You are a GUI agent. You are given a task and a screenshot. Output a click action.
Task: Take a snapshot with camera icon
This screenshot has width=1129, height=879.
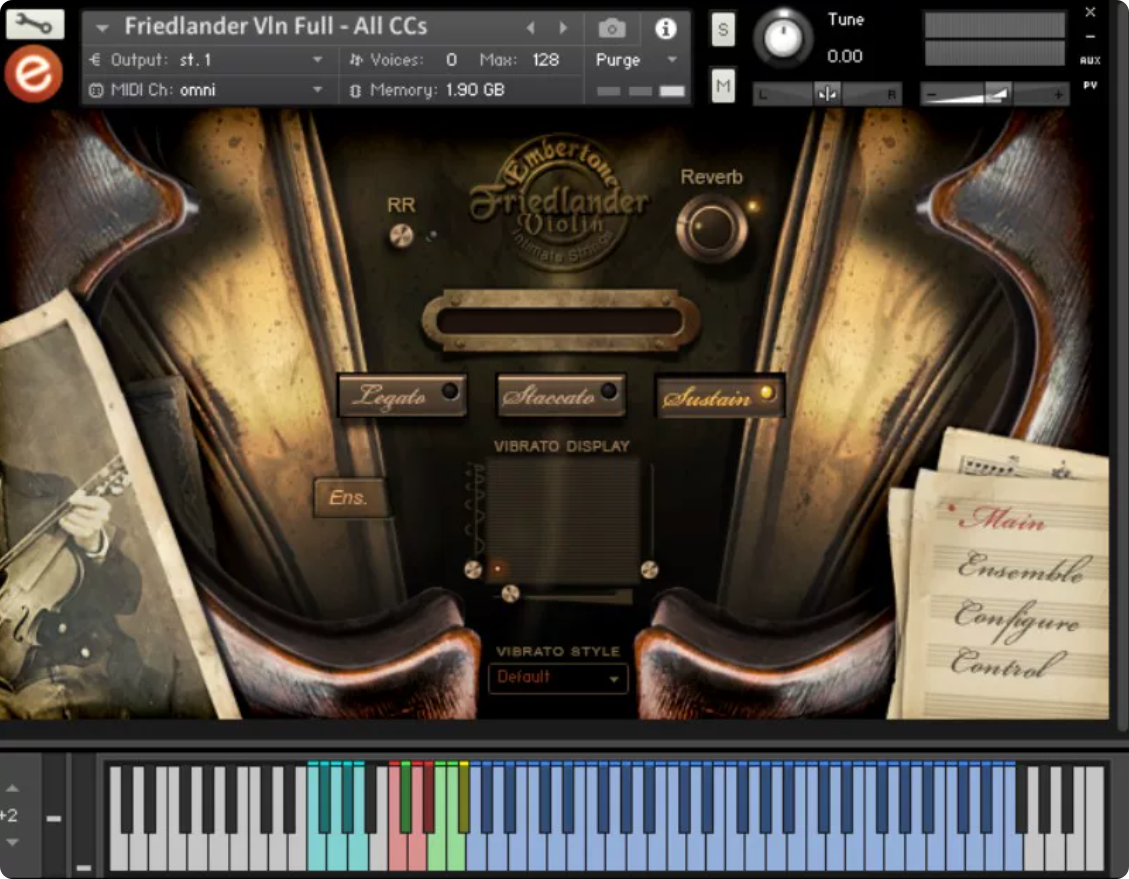point(612,28)
